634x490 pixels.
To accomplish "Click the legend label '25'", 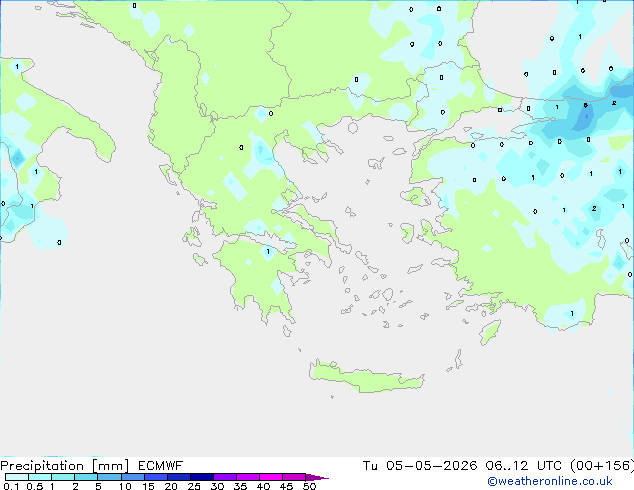I will [194, 486].
